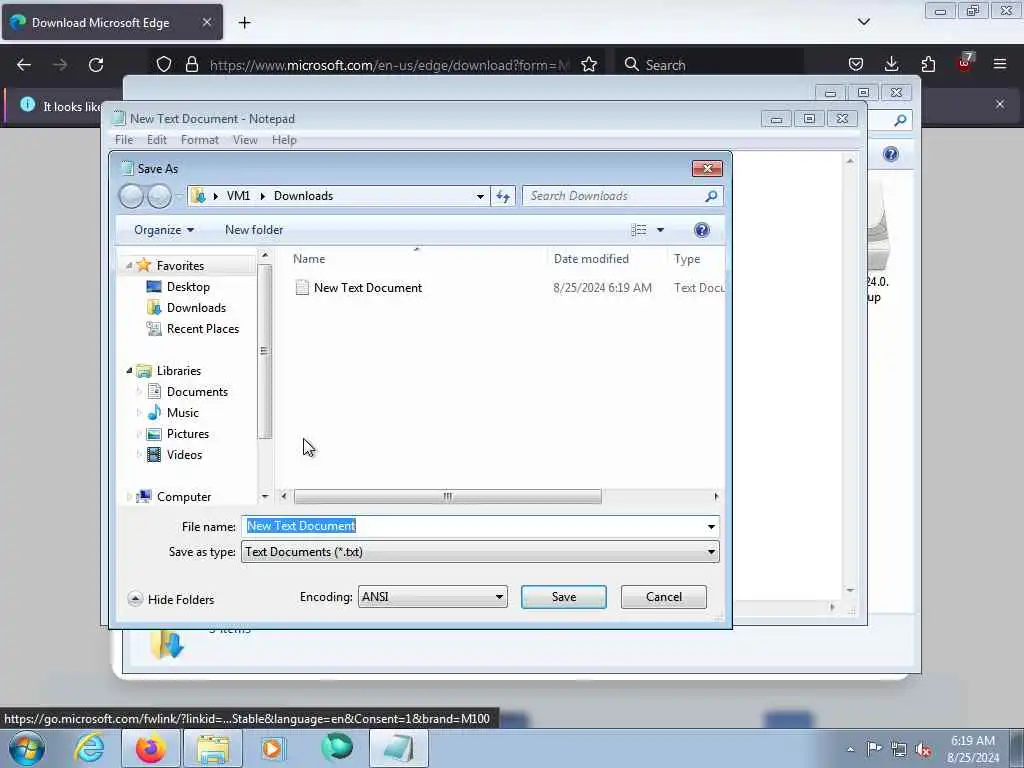The height and width of the screenshot is (768, 1024).
Task: Select the Download Microsoft Edge browser tab
Action: pos(112,22)
